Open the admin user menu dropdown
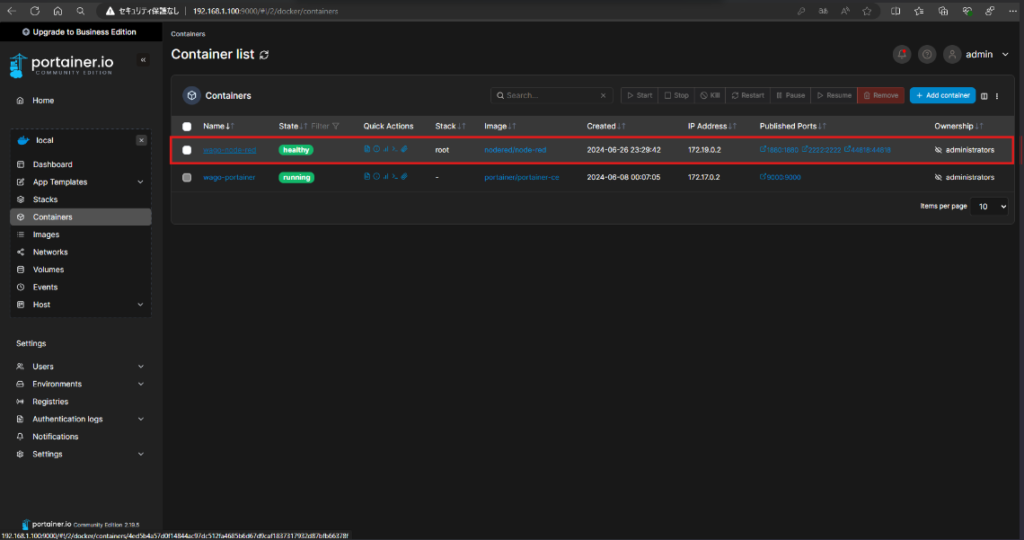Viewport: 1024px width, 540px height. [x=978, y=54]
